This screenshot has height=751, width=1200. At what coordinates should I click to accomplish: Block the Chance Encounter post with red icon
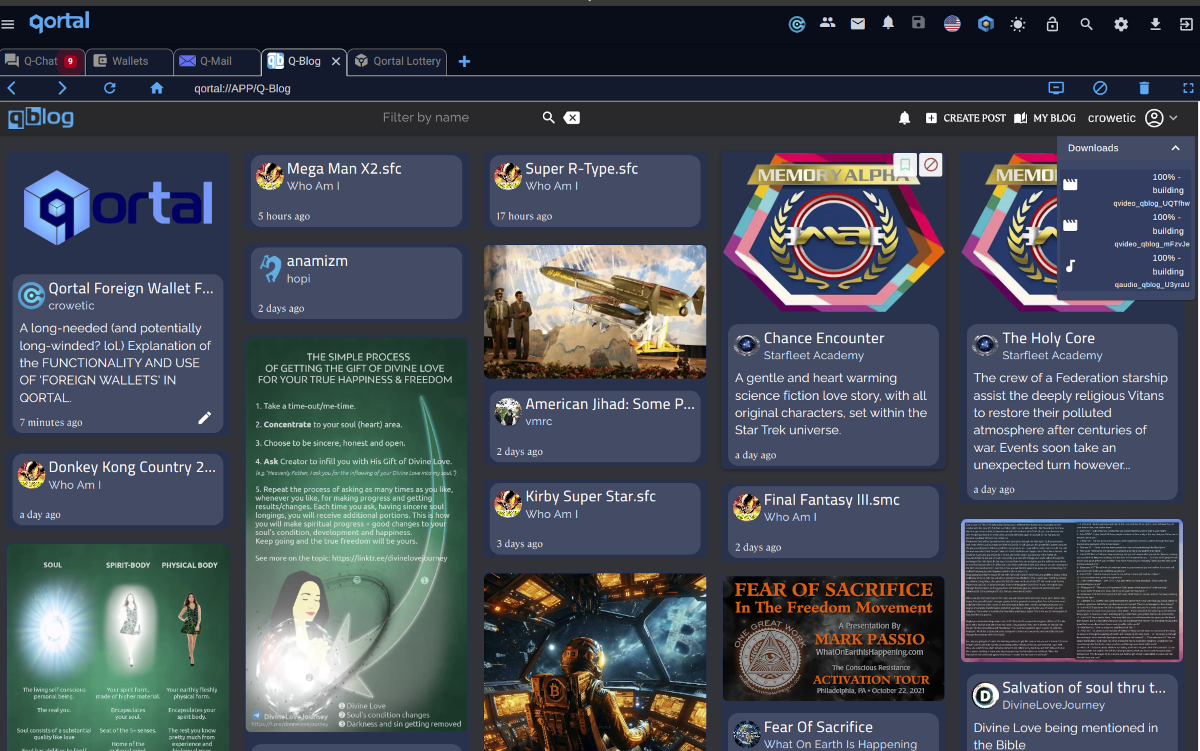[931, 164]
